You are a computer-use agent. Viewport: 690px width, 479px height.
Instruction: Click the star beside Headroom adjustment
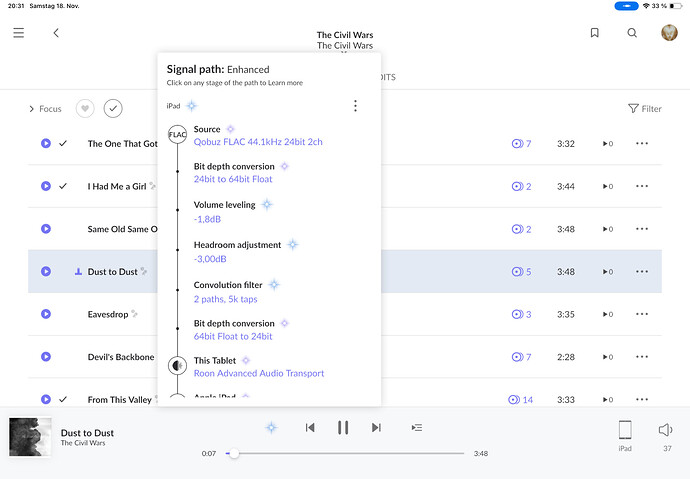[292, 245]
